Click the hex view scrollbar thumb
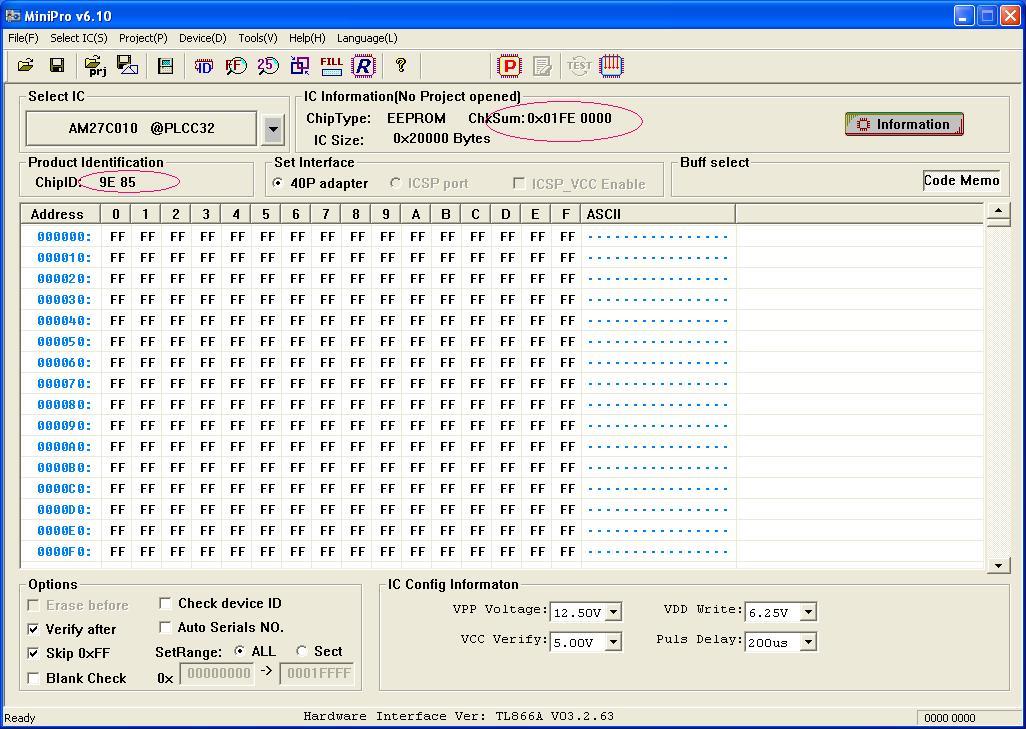 (x=999, y=223)
